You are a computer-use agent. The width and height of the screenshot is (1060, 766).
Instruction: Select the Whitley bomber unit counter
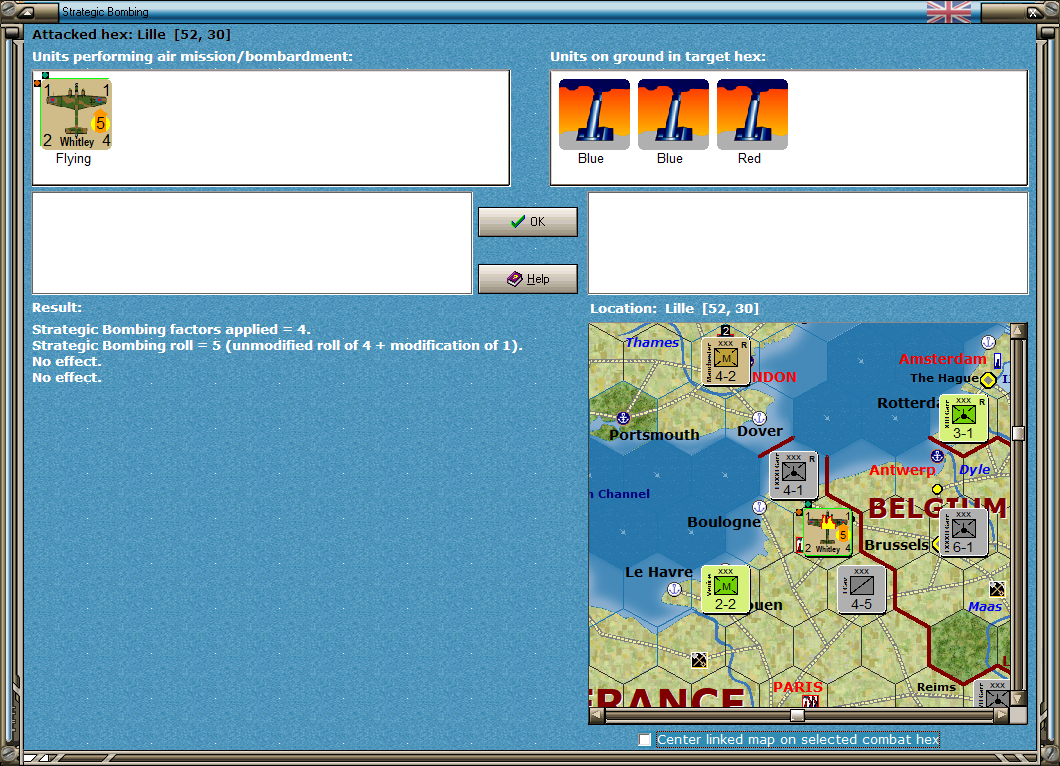[76, 114]
